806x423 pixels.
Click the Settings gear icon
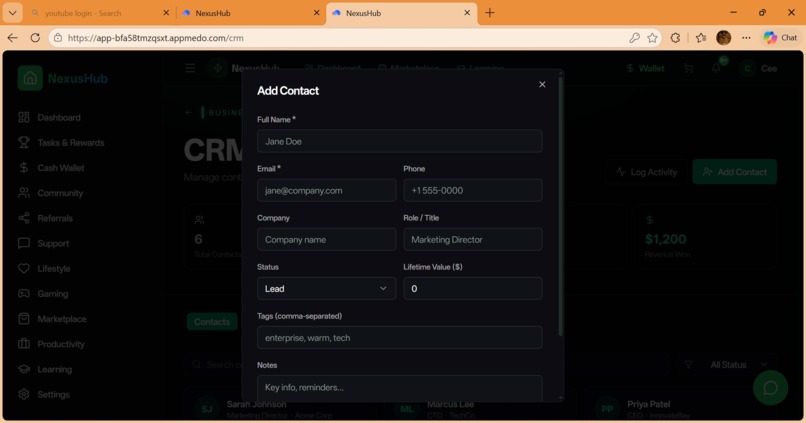(x=24, y=394)
